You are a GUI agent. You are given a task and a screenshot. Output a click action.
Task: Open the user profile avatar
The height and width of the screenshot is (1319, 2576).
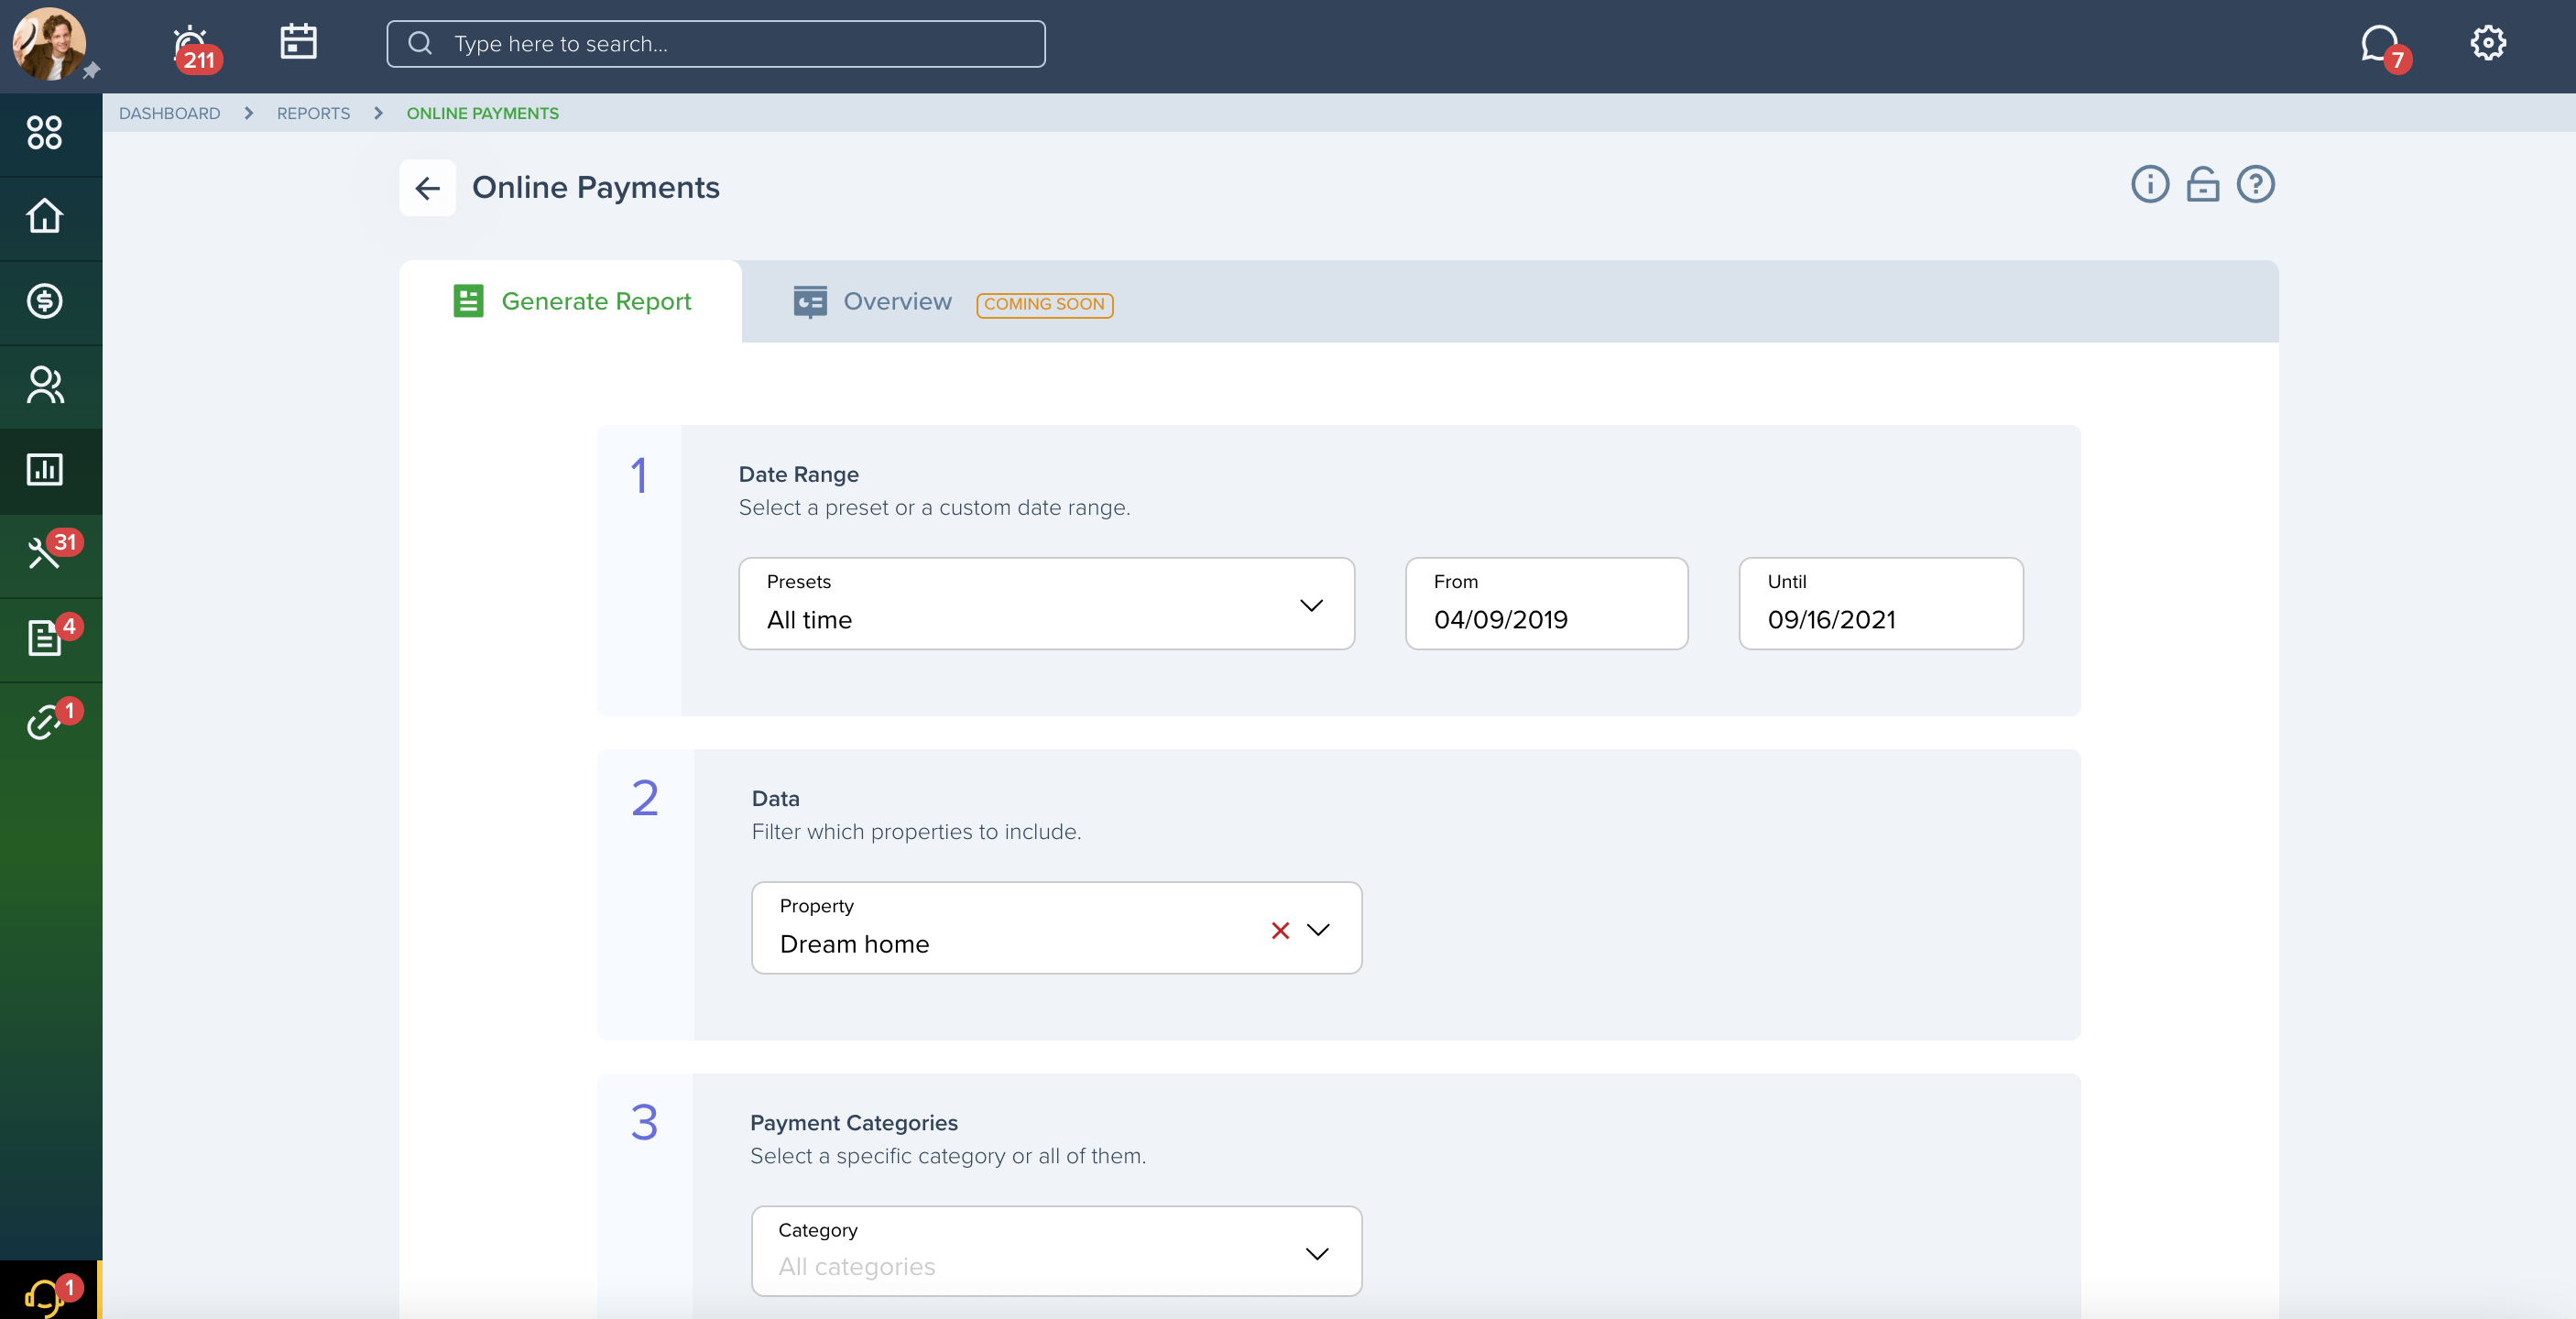49,44
